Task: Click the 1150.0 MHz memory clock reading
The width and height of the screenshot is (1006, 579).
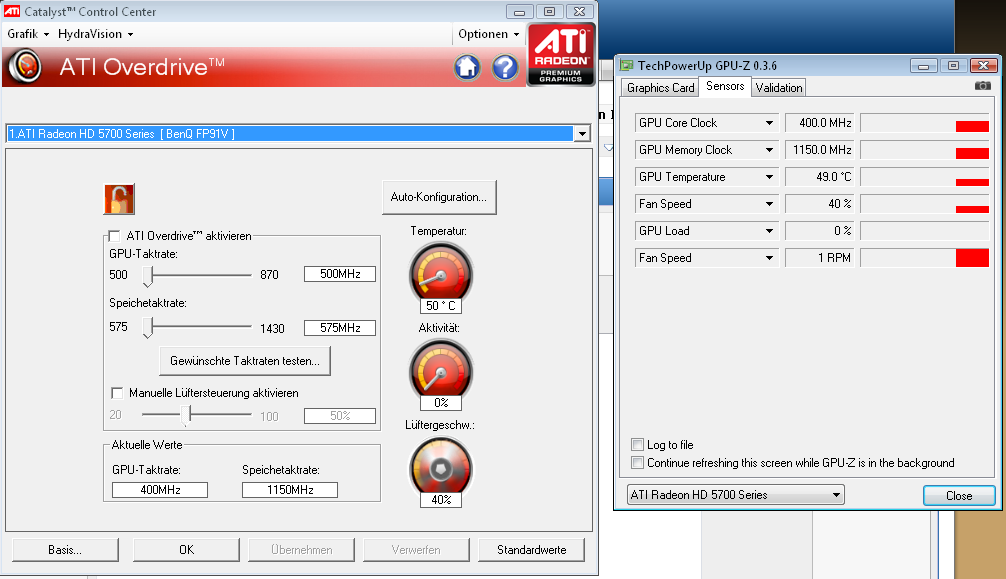Action: tap(820, 150)
